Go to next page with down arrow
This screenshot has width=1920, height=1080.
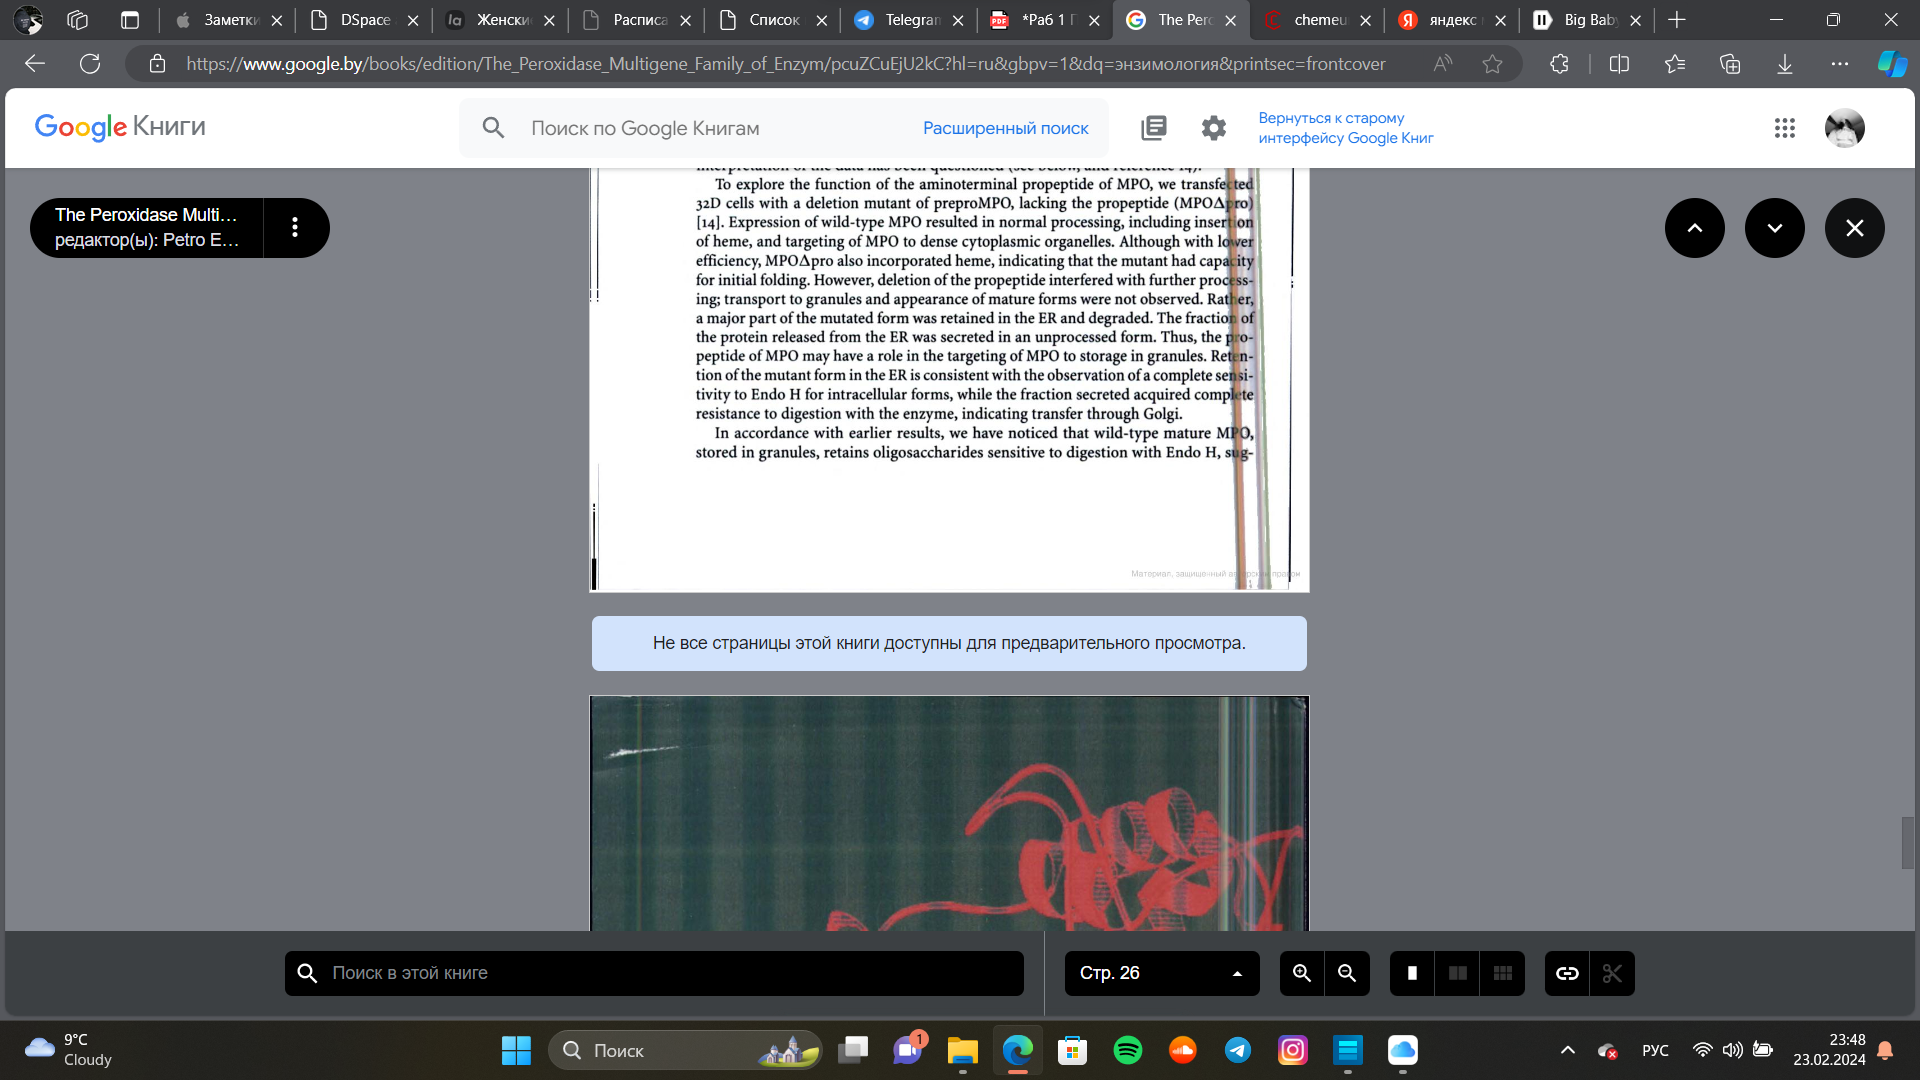1774,228
